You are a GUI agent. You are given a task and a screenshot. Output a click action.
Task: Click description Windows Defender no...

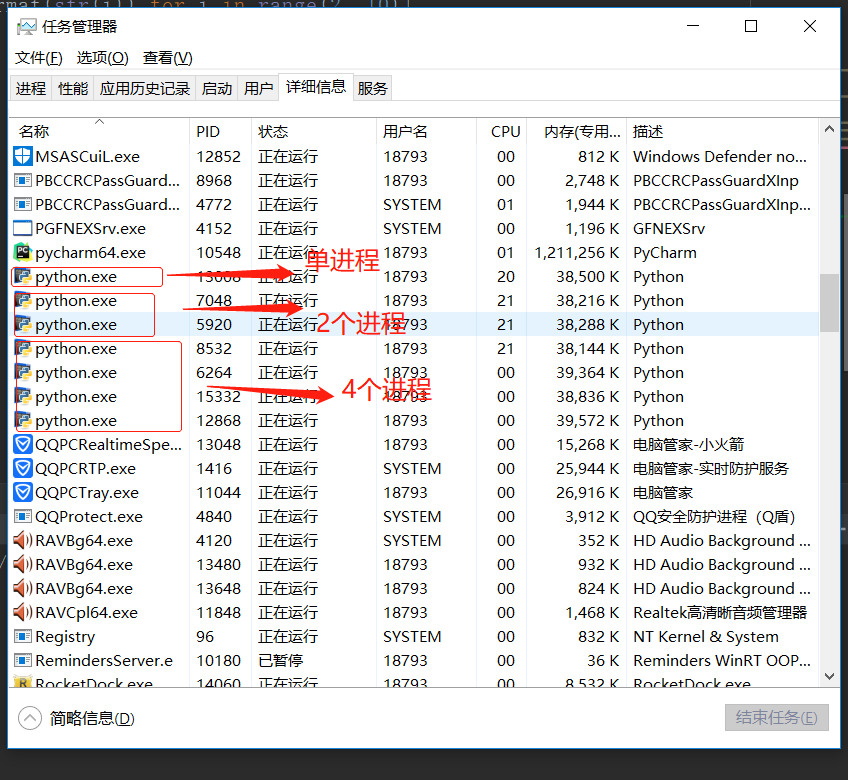[x=720, y=157]
